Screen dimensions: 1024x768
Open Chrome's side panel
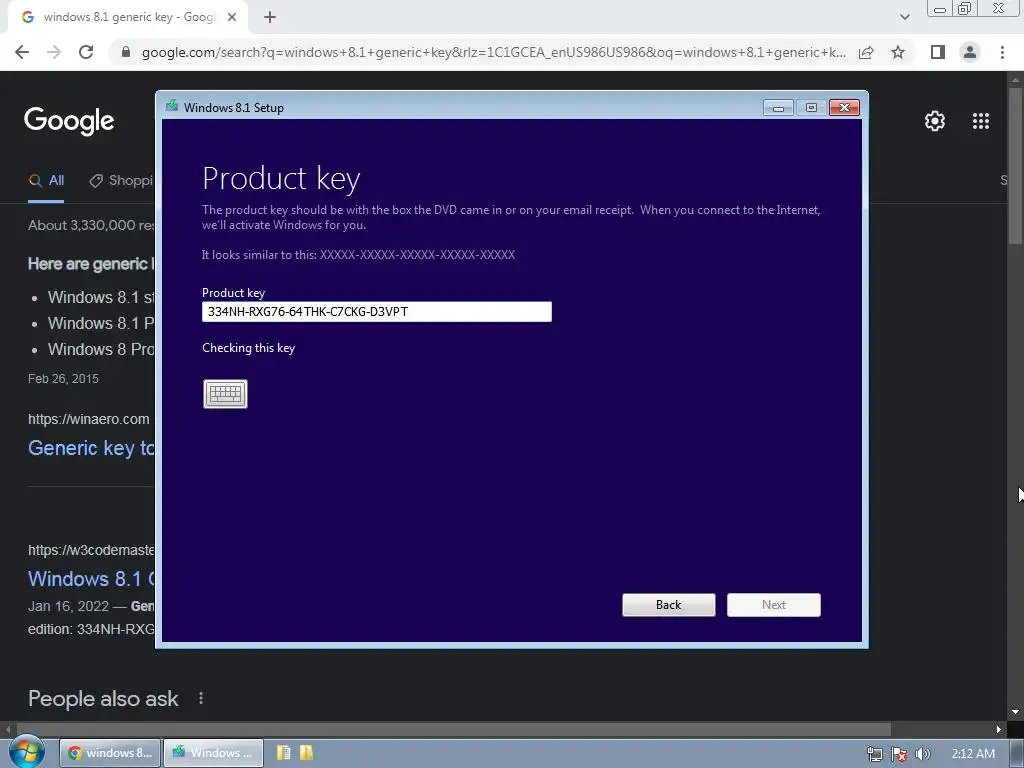tap(938, 52)
